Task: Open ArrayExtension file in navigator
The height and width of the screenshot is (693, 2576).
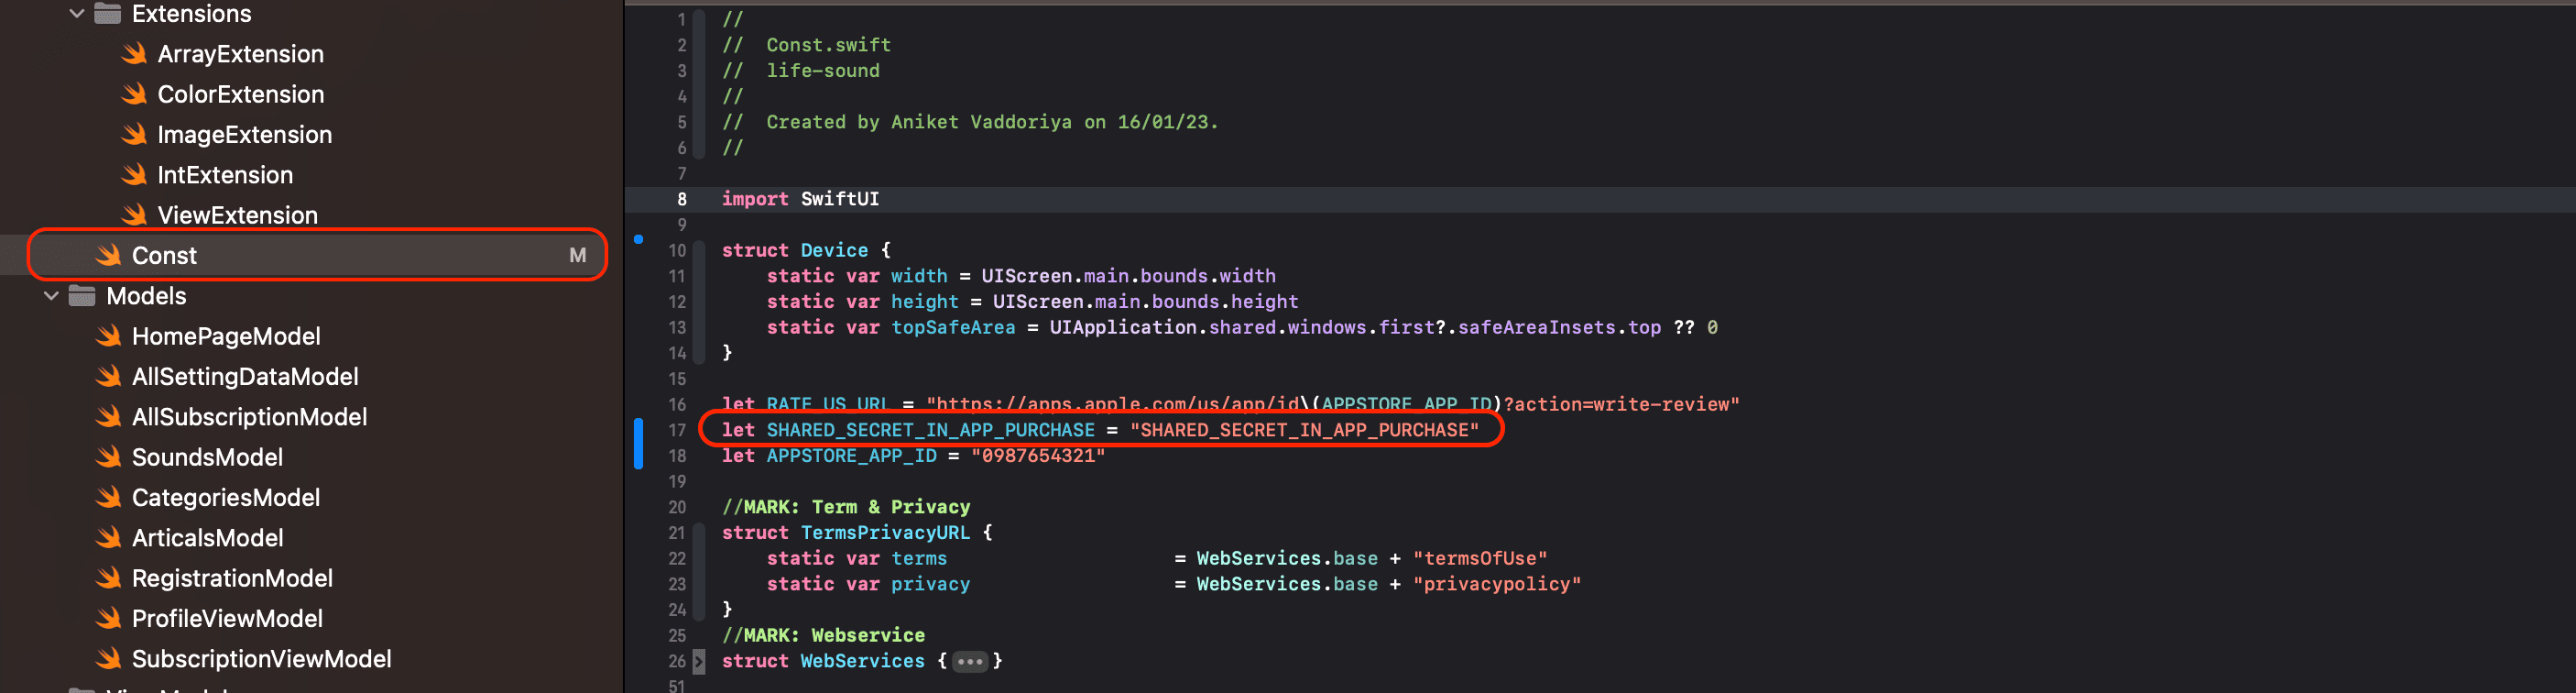Action: pos(240,54)
